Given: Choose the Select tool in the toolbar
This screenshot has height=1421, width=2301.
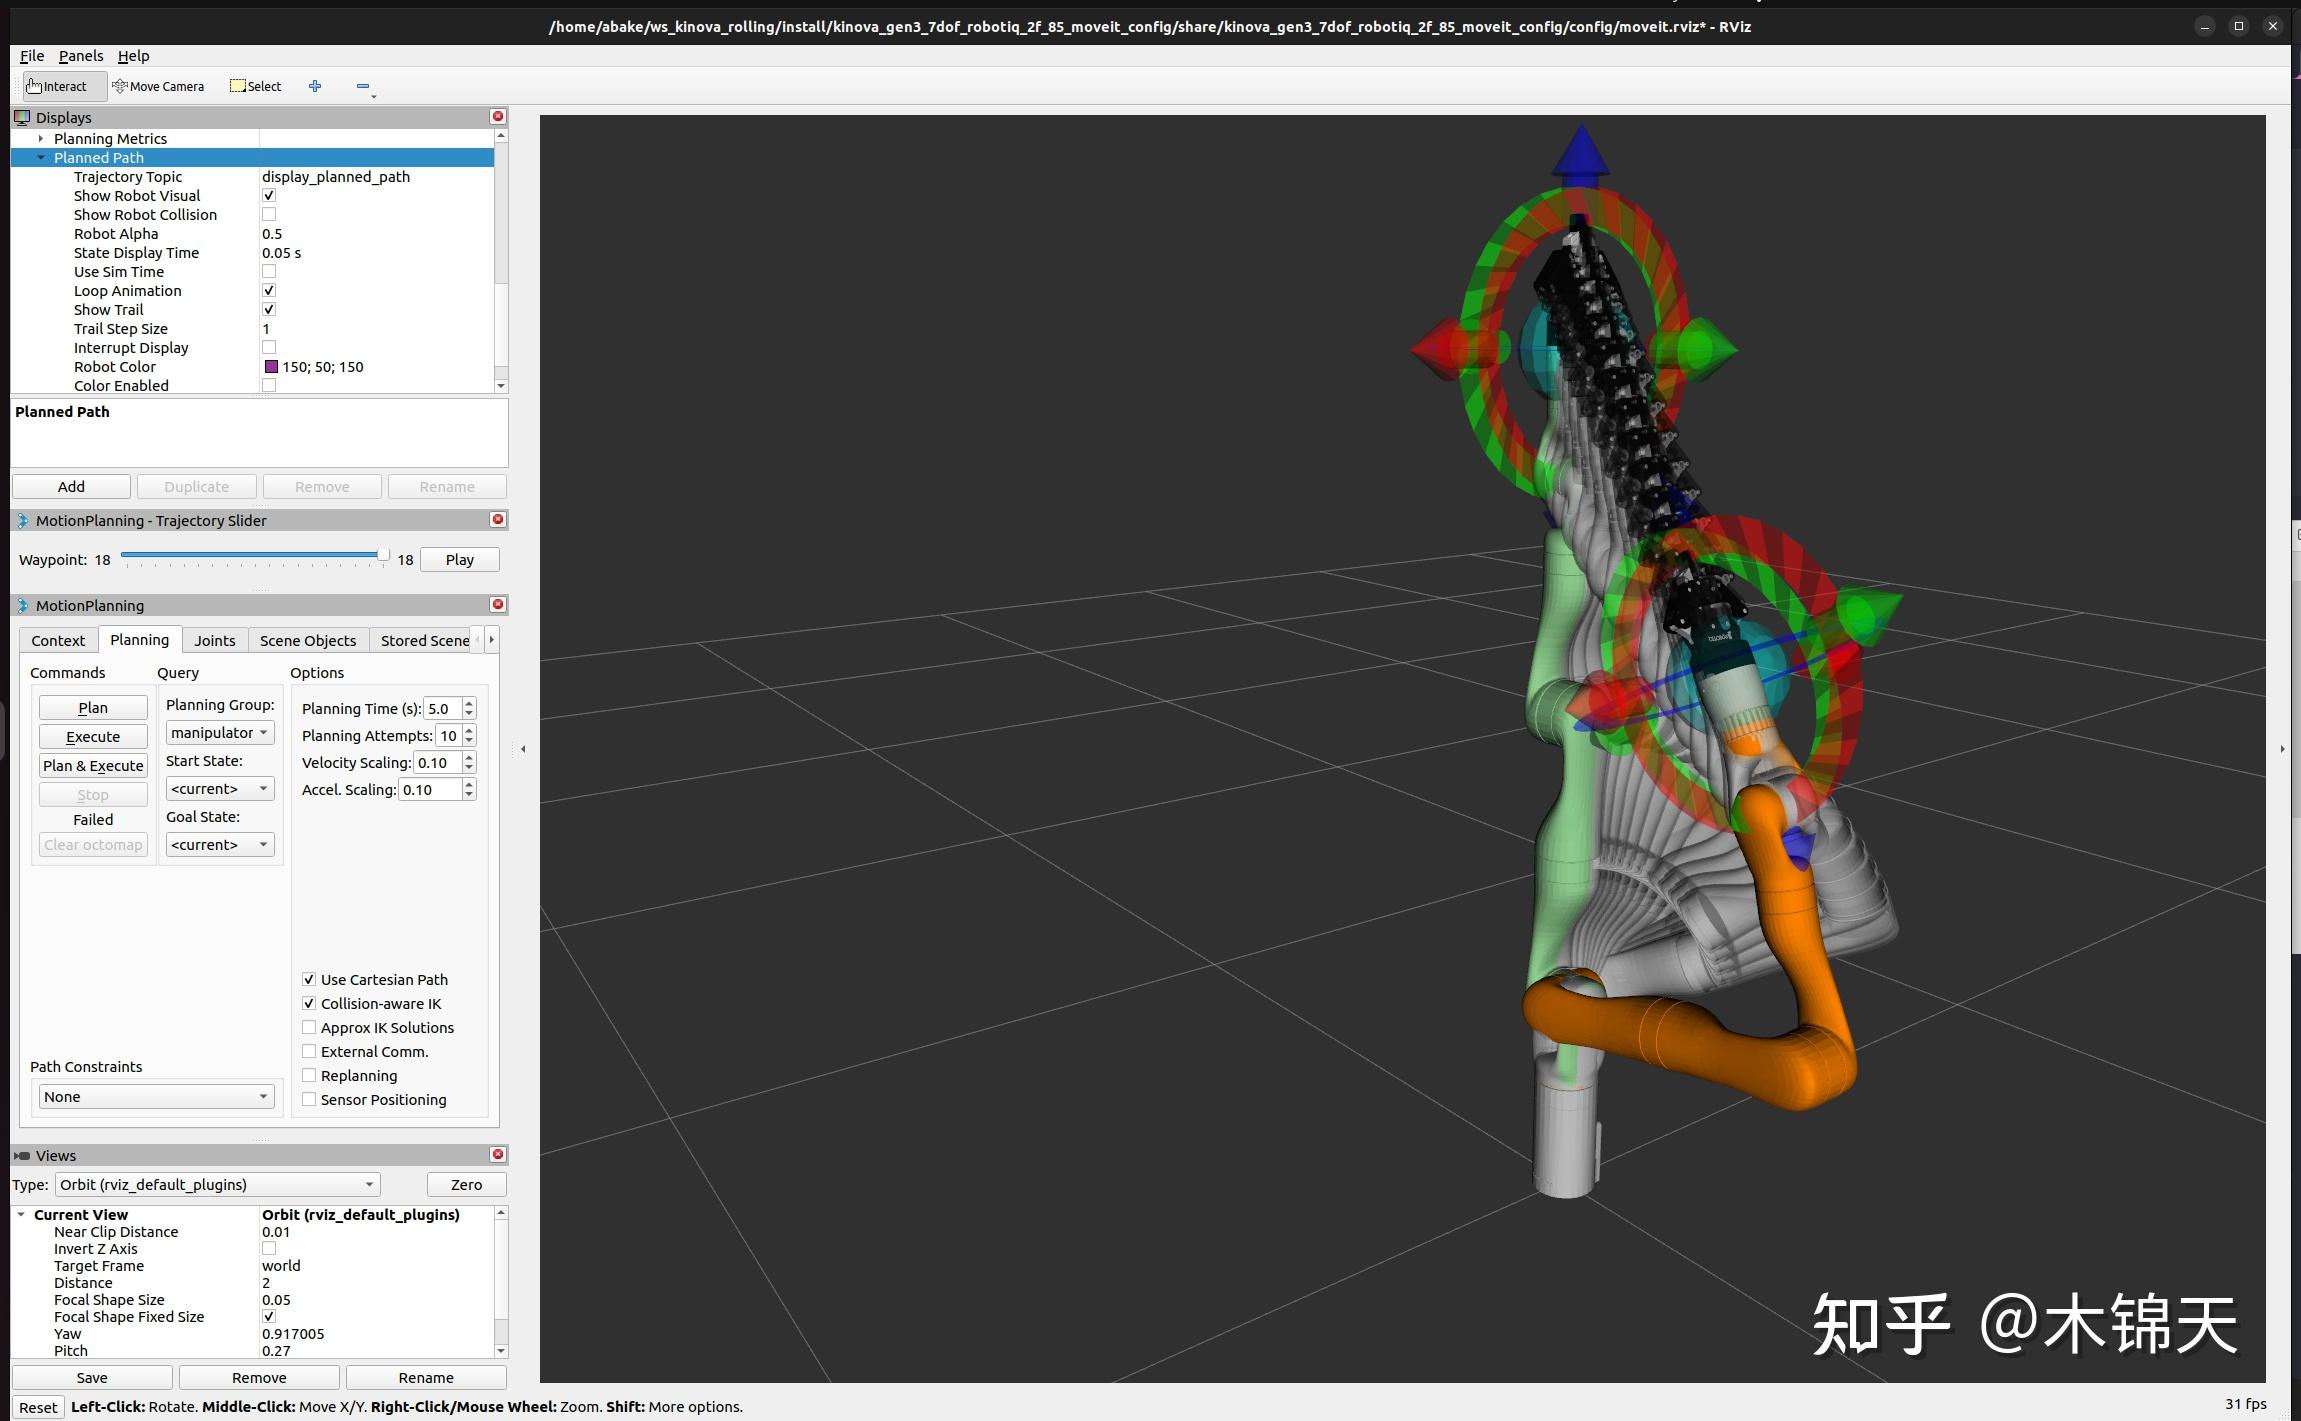Looking at the screenshot, I should coord(254,86).
